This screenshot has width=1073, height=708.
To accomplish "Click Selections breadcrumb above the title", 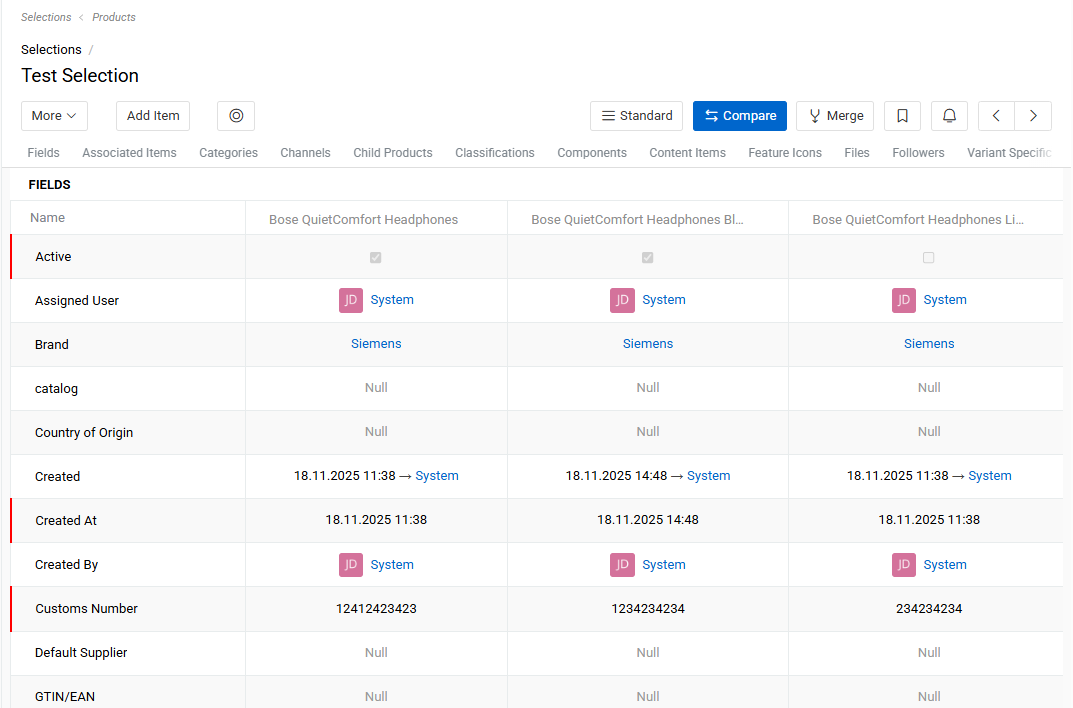I will click(x=51, y=50).
